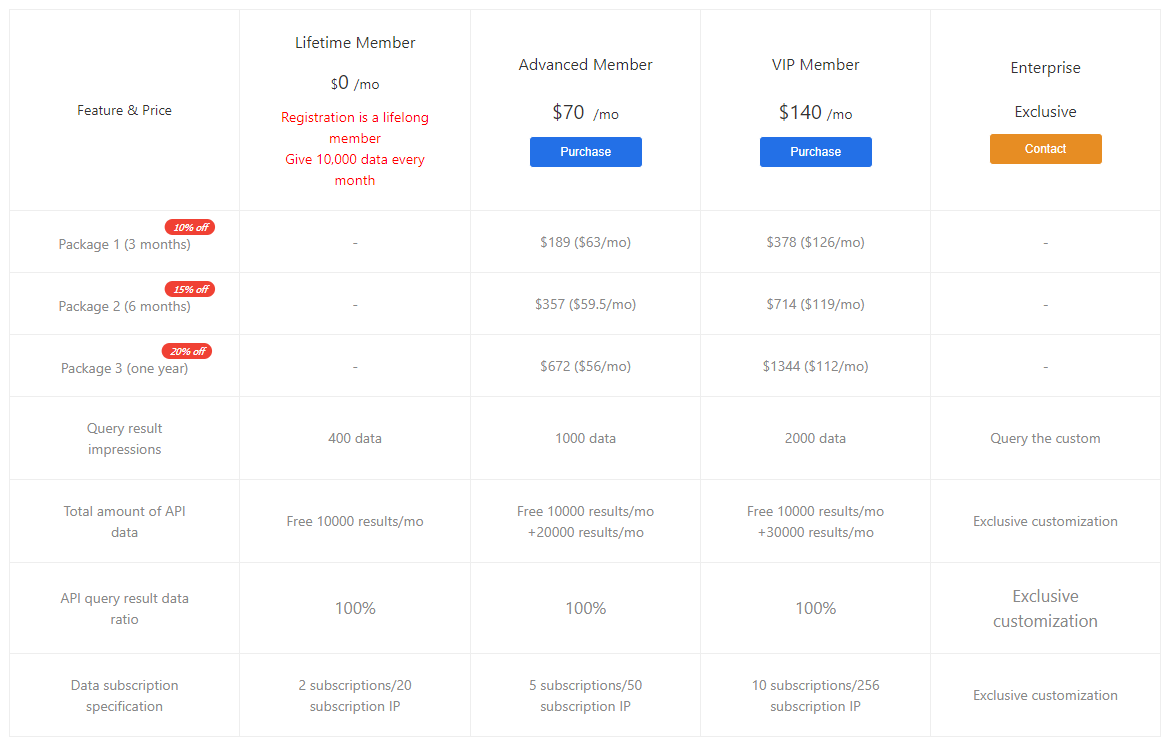Click Exclusive customization in API data ratio row
Viewport: 1174px width, 737px height.
pos(1045,608)
